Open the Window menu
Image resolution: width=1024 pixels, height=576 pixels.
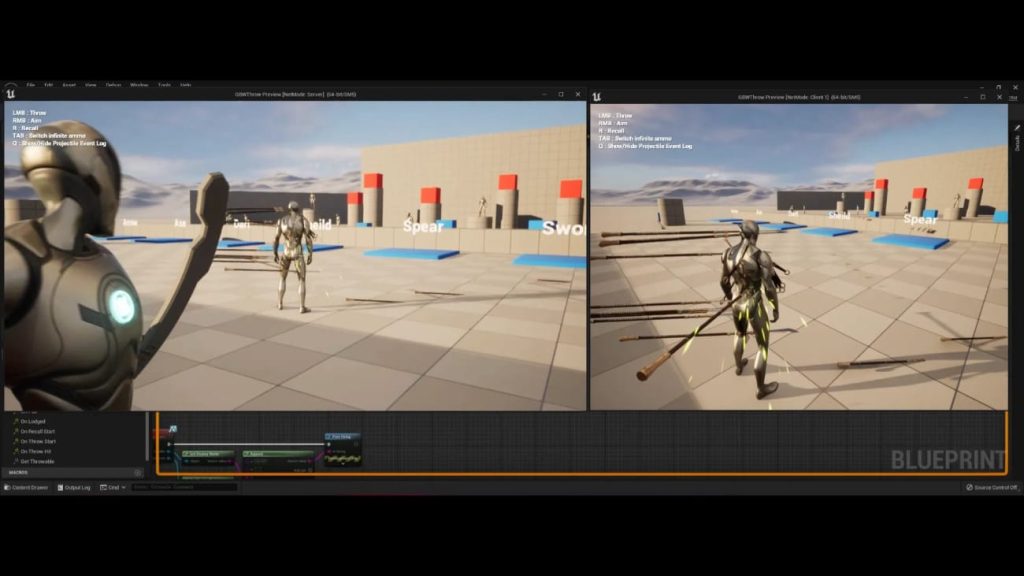139,85
